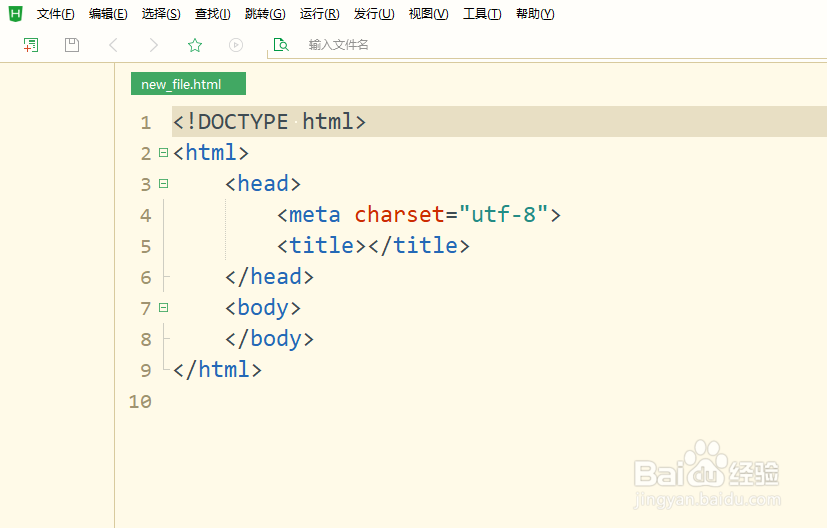Open the 发行(U) menu

(x=374, y=14)
